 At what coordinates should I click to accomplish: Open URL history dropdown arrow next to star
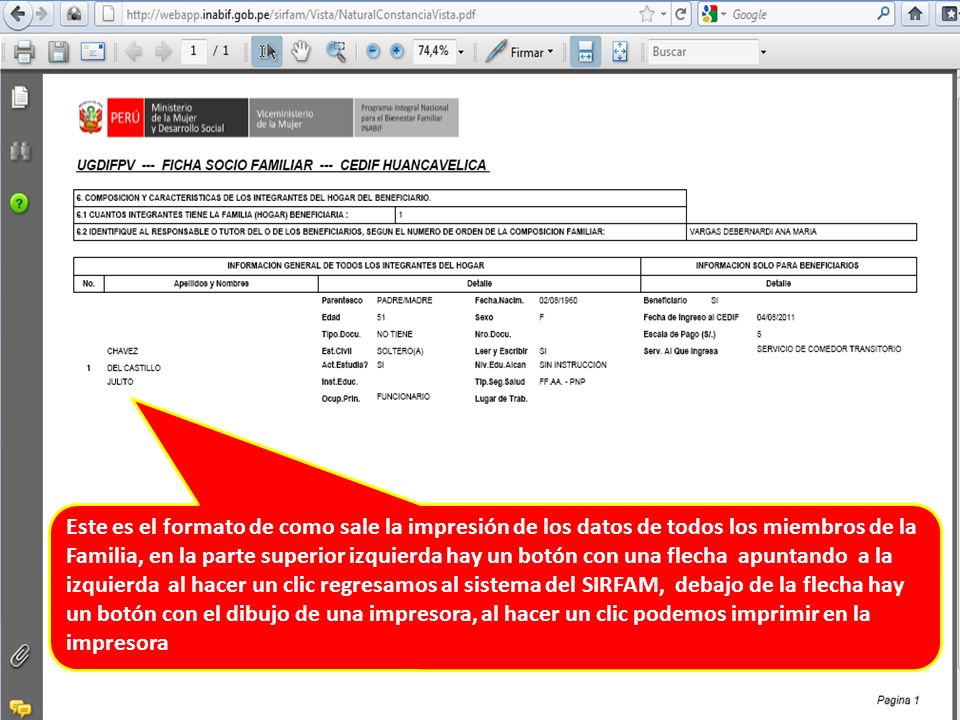click(x=663, y=14)
